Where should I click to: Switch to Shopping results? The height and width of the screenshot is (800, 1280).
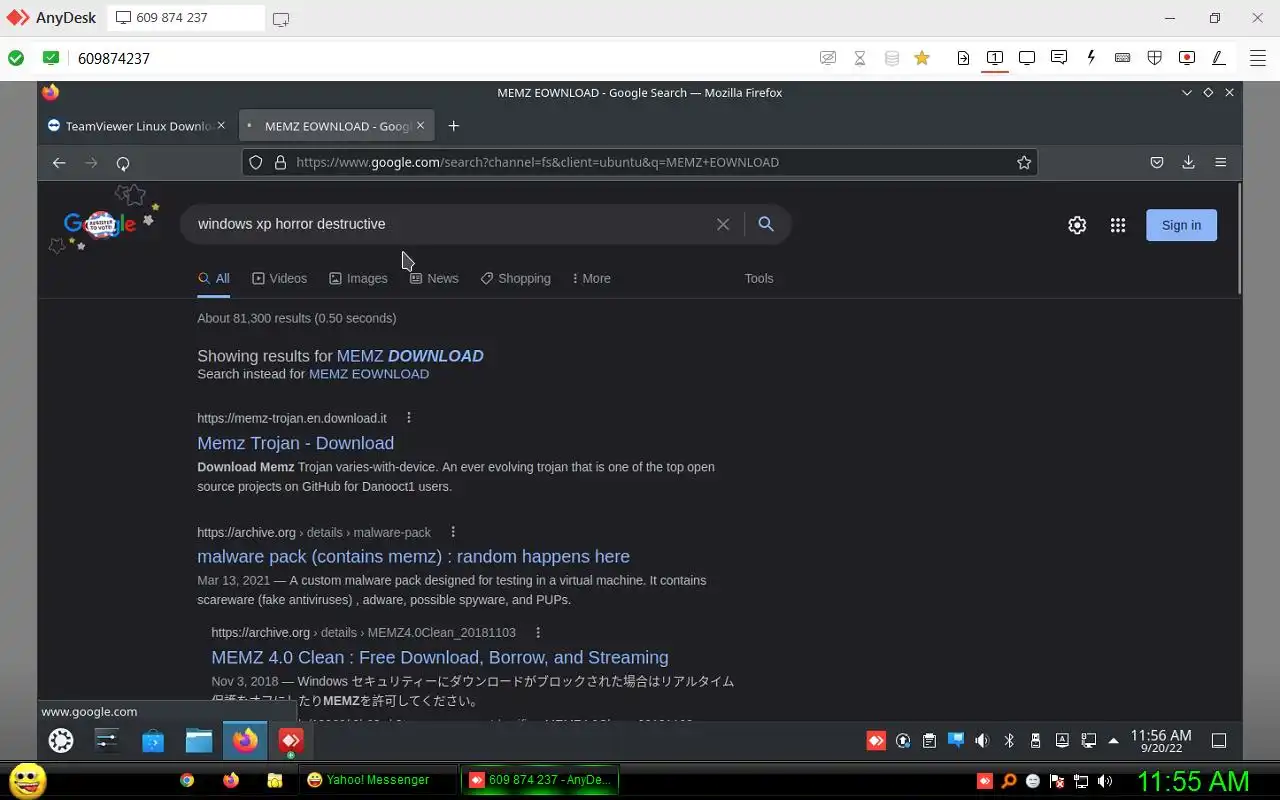pyautogui.click(x=515, y=278)
